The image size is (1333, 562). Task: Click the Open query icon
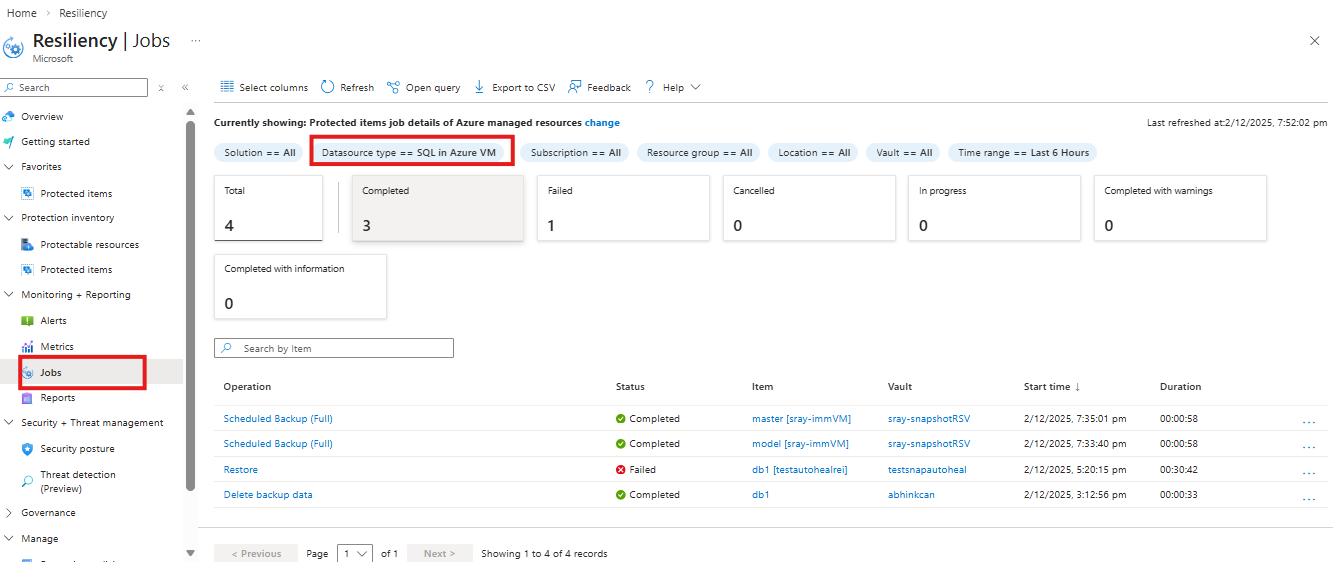[x=393, y=88]
